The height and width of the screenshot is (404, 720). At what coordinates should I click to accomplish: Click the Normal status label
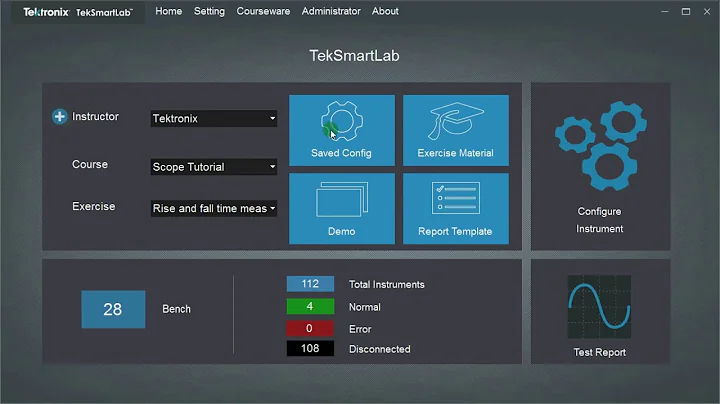365,307
